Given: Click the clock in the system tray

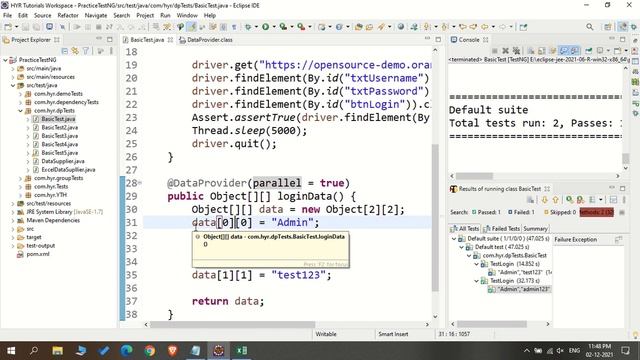Looking at the screenshot, I should 599,351.
